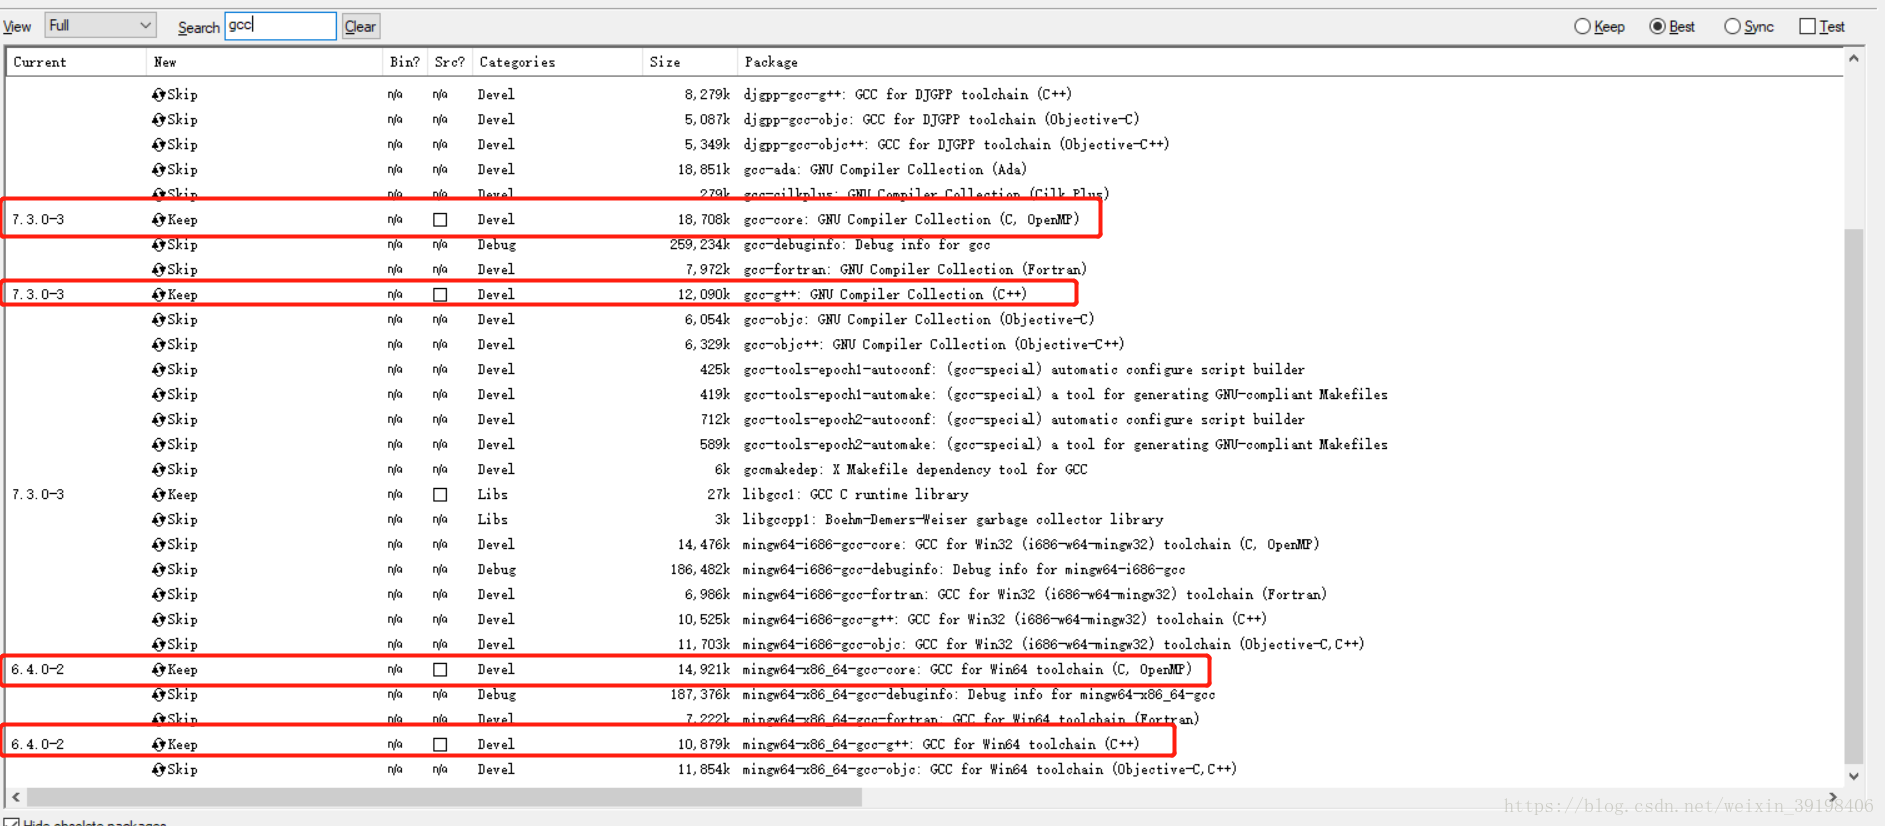This screenshot has width=1885, height=826.
Task: Toggle Skip icon for mingw64-i686-gcc-fortran
Action: click(158, 594)
